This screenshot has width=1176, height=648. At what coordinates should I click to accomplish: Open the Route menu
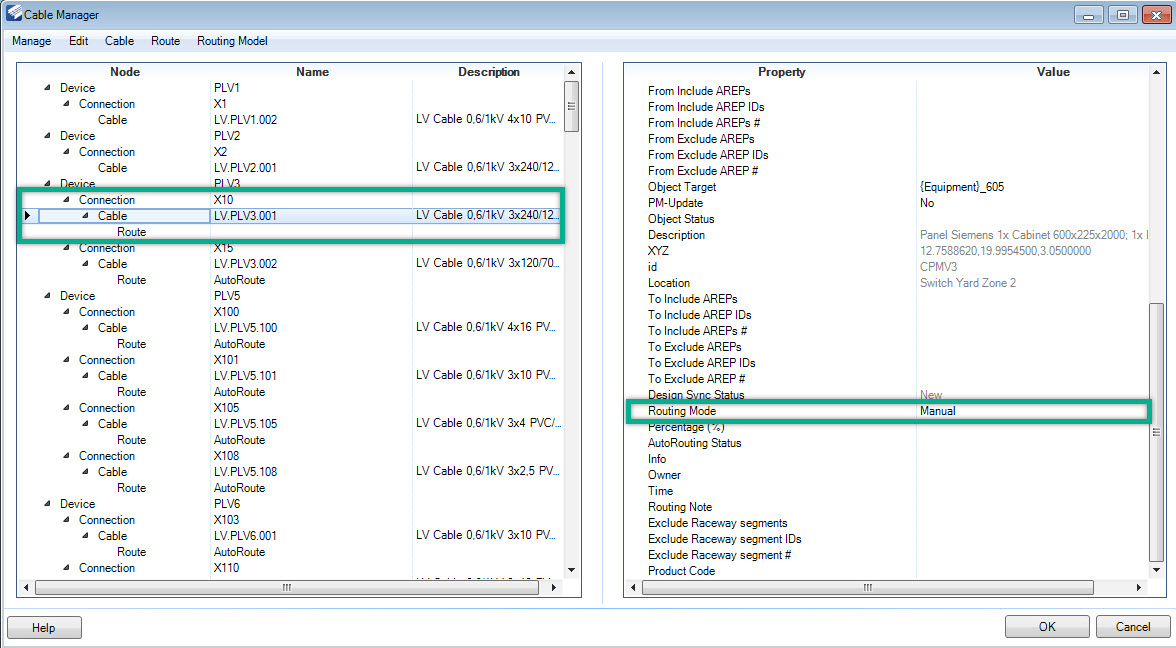pyautogui.click(x=165, y=41)
